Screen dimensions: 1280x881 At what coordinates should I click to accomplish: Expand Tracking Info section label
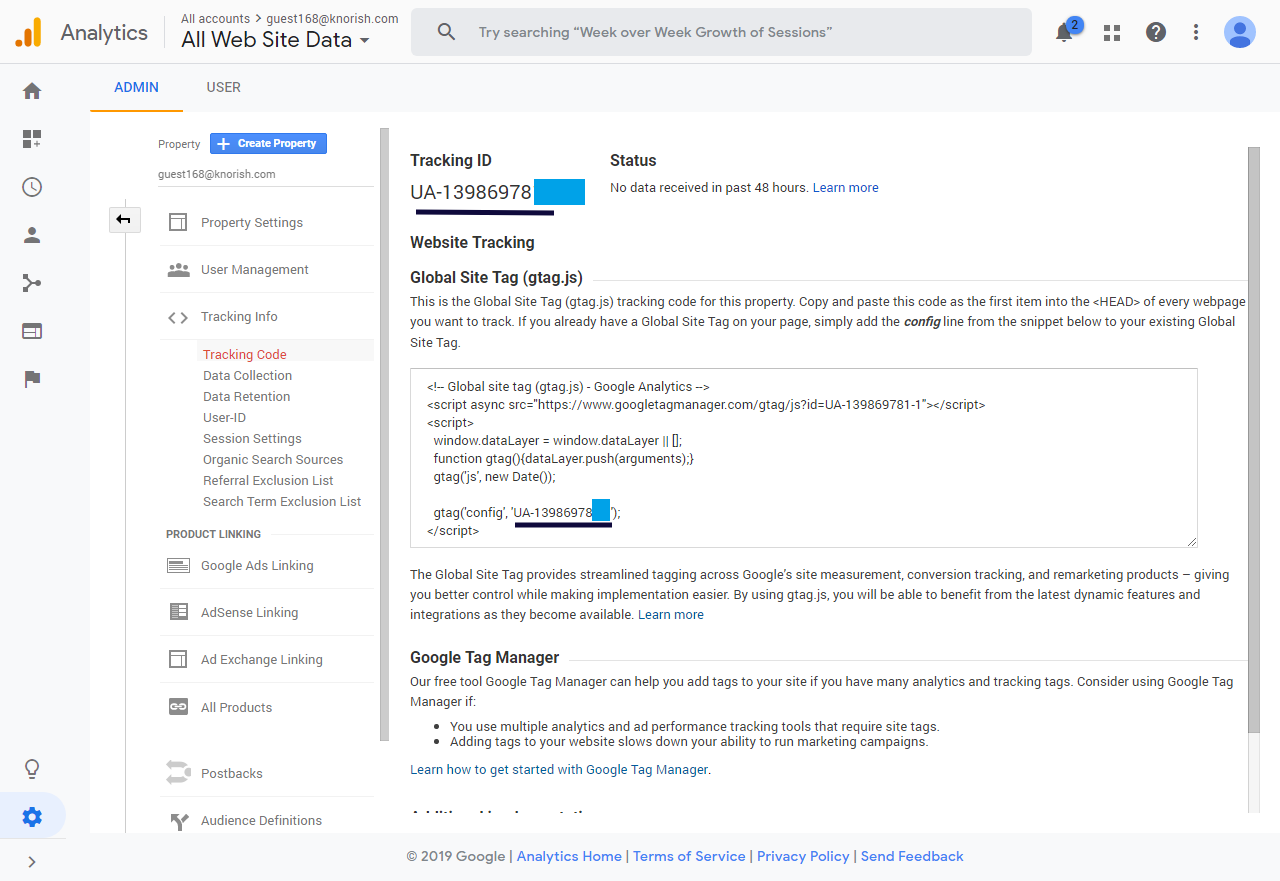239,316
